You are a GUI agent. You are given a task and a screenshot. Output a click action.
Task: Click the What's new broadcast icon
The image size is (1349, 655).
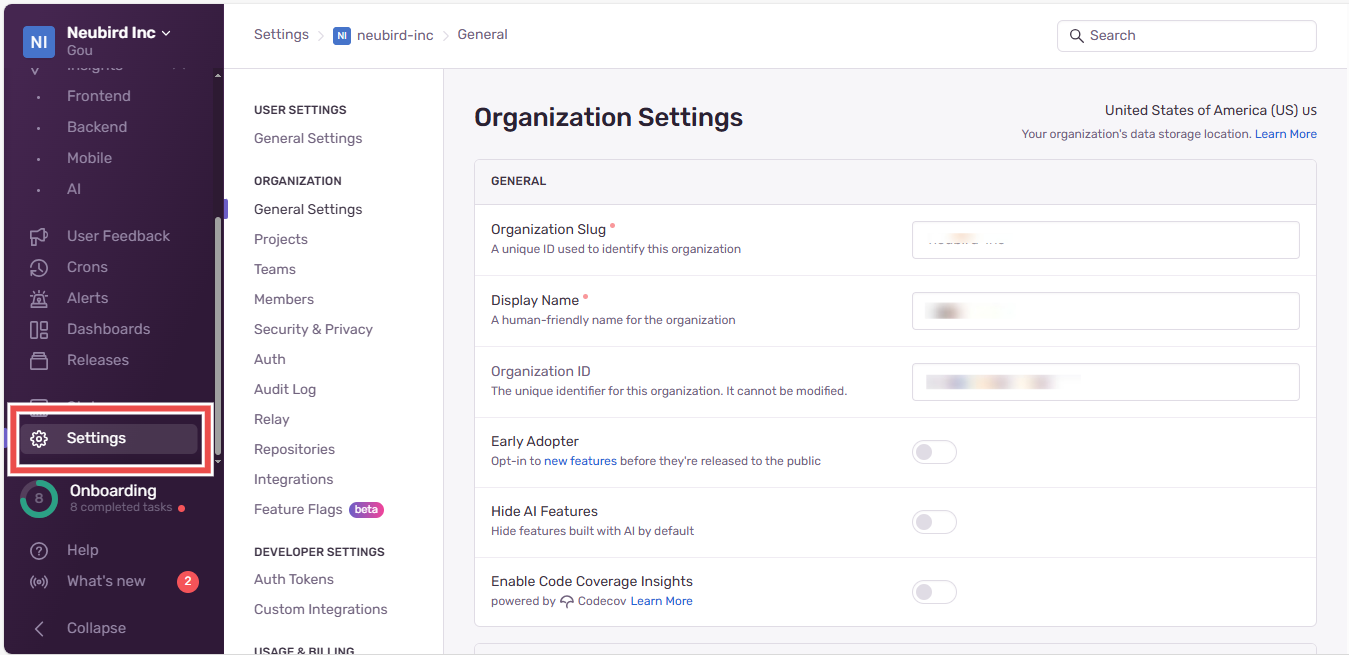click(x=39, y=581)
